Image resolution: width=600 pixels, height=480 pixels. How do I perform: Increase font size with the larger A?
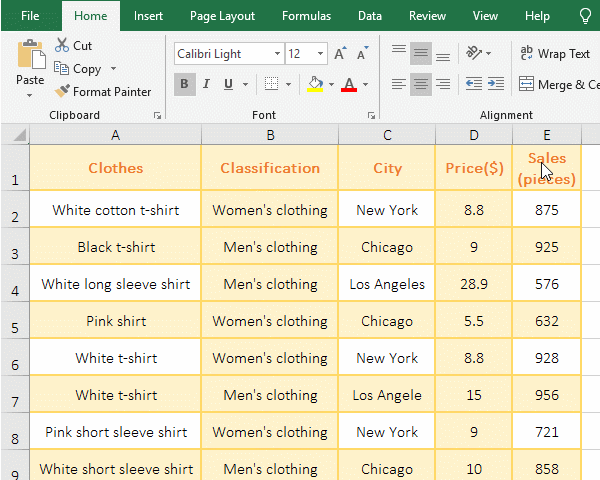pos(340,54)
